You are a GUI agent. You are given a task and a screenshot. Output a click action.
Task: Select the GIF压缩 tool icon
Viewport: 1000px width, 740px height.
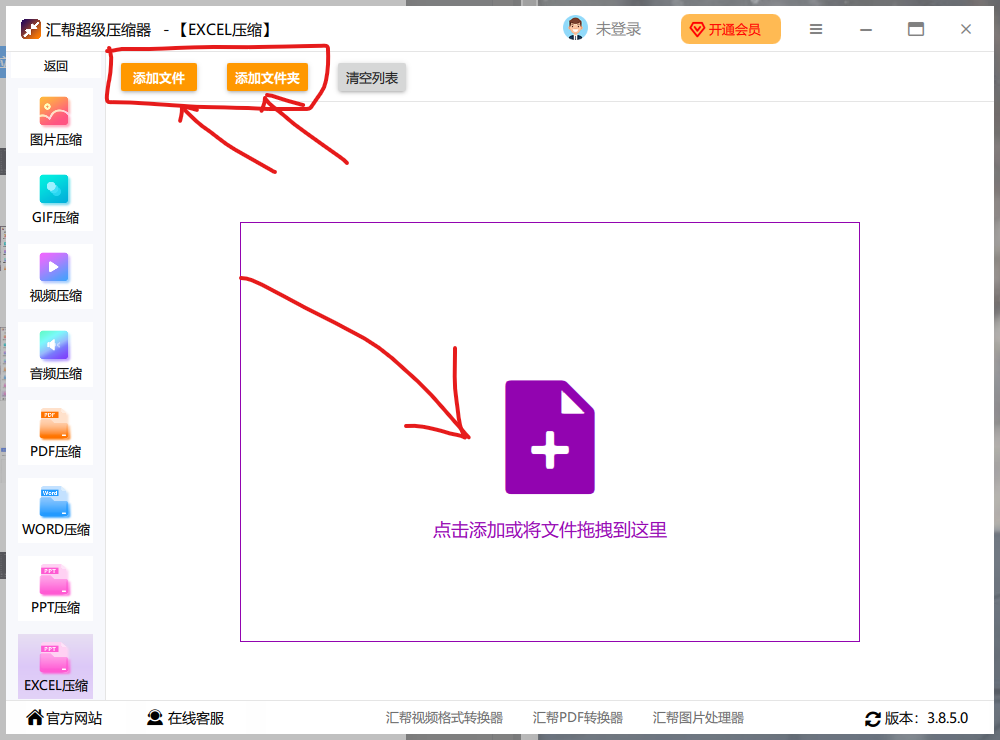[54, 189]
